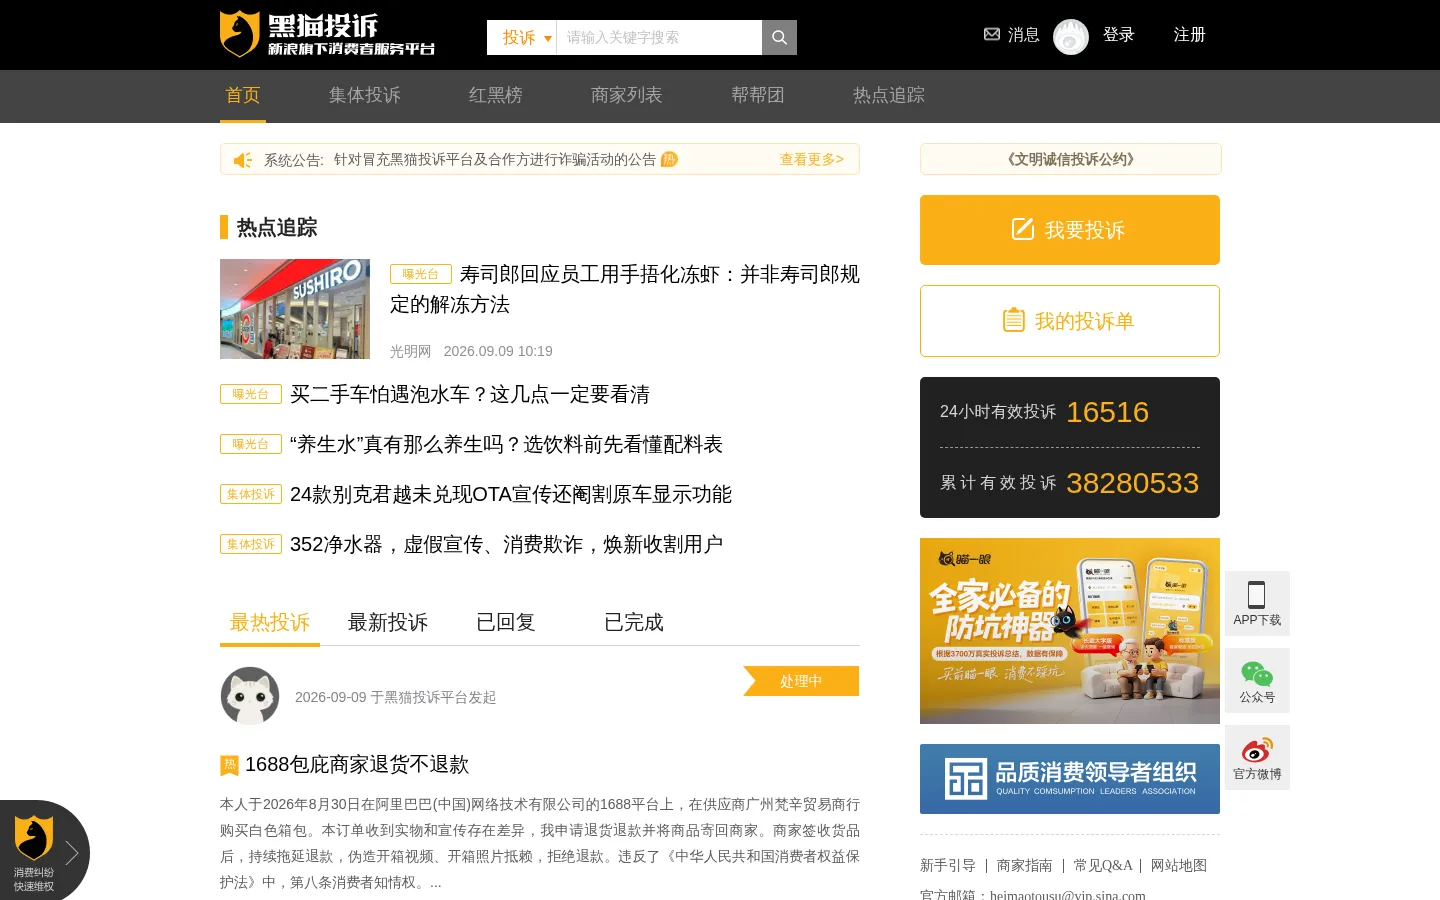The height and width of the screenshot is (900, 1440).
Task: Expand the 消费纠纷 快速维权 floating widget
Action: pos(45,851)
